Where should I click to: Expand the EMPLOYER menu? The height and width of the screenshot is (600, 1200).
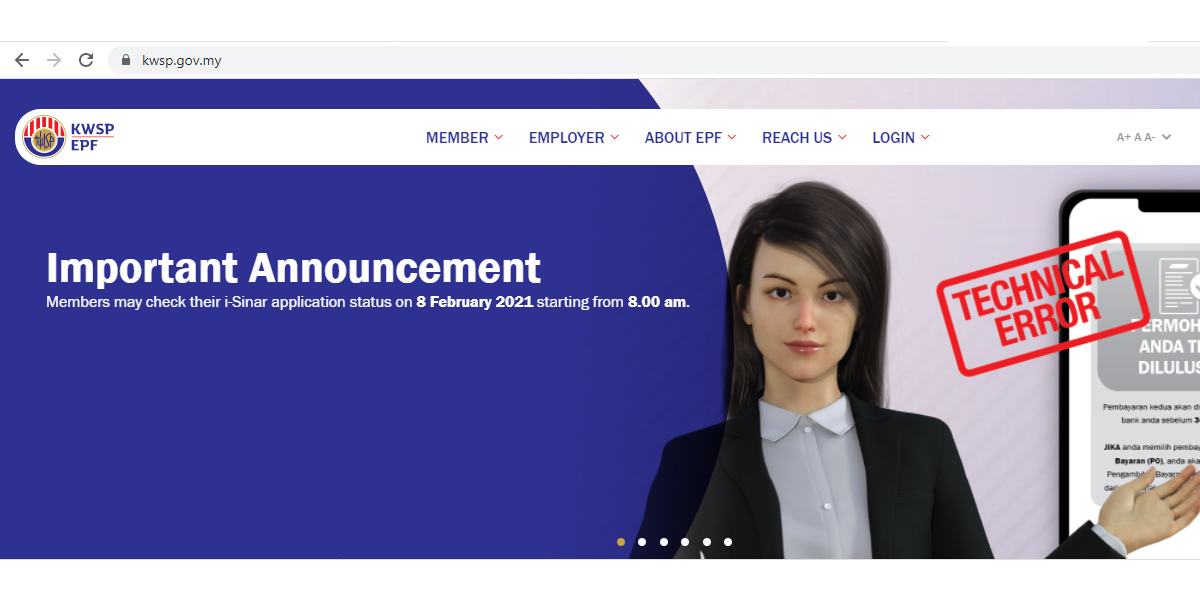[574, 138]
